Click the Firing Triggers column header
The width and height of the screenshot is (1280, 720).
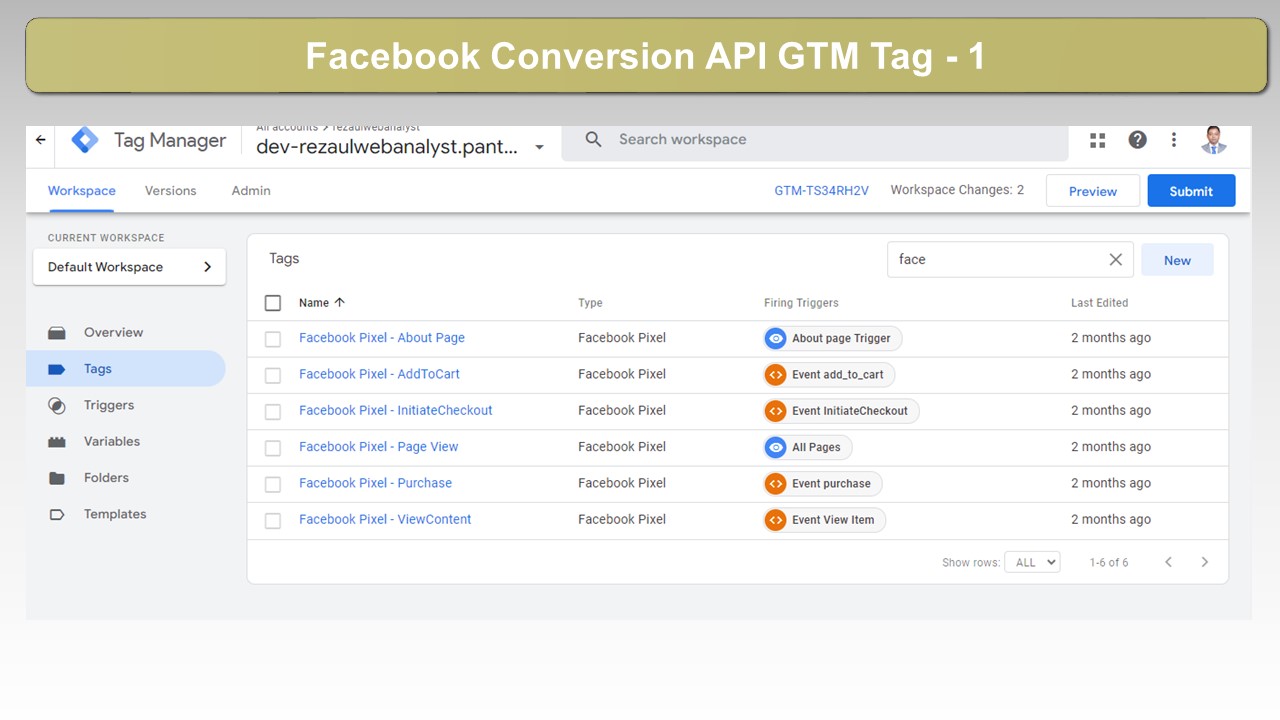point(801,303)
